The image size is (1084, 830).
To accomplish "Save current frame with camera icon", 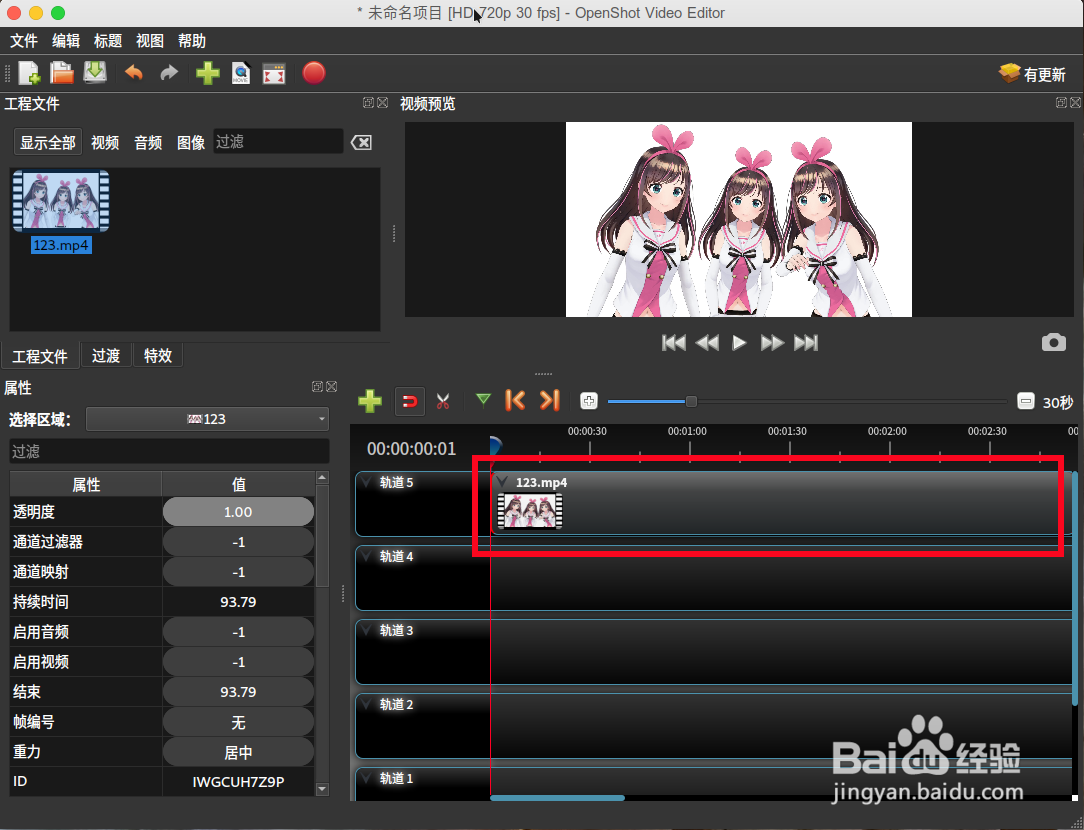I will pos(1054,342).
